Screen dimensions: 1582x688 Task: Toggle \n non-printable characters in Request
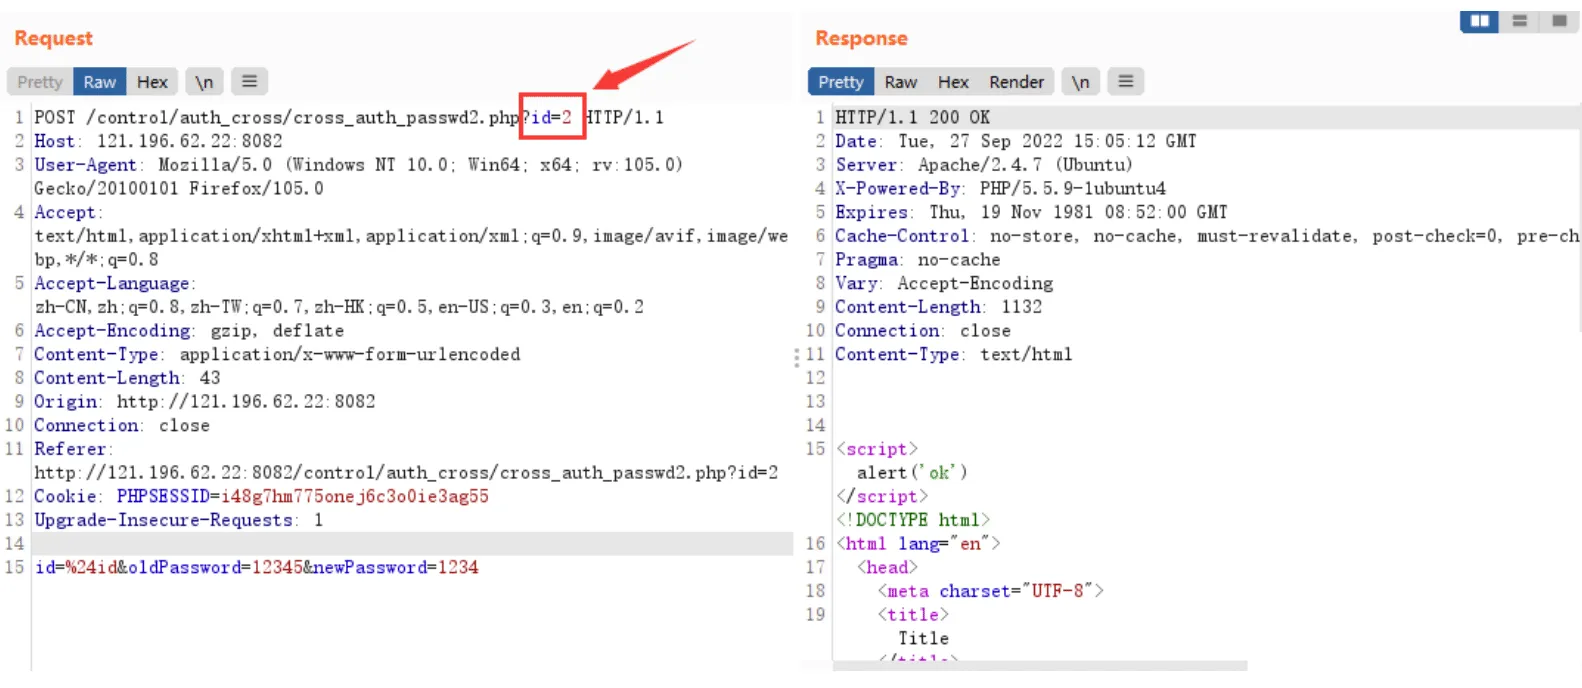click(204, 82)
